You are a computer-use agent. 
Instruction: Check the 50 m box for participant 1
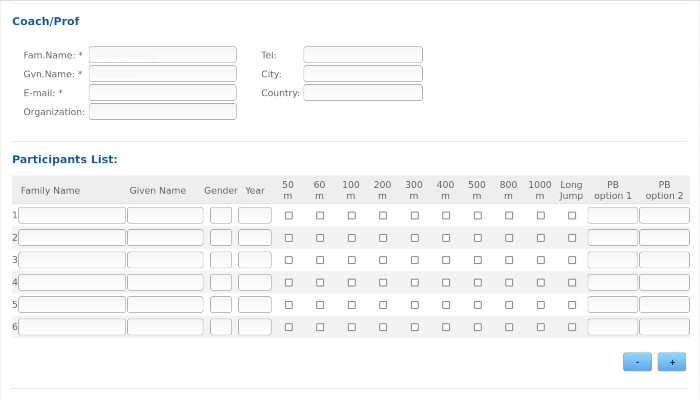289,215
